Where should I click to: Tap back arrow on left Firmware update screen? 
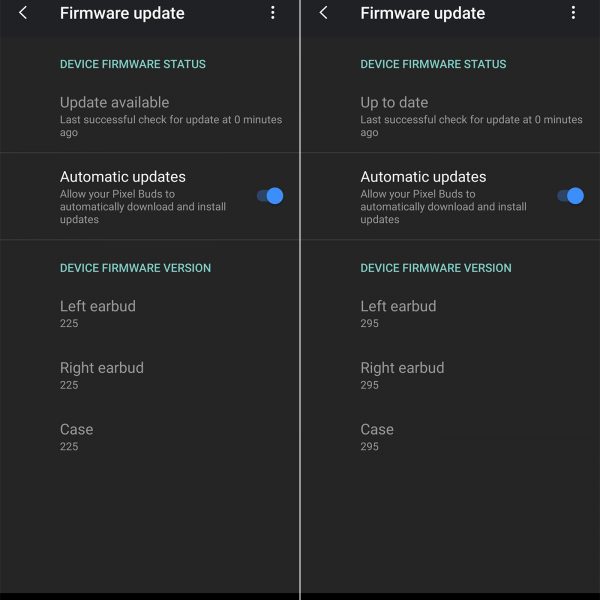tap(23, 13)
